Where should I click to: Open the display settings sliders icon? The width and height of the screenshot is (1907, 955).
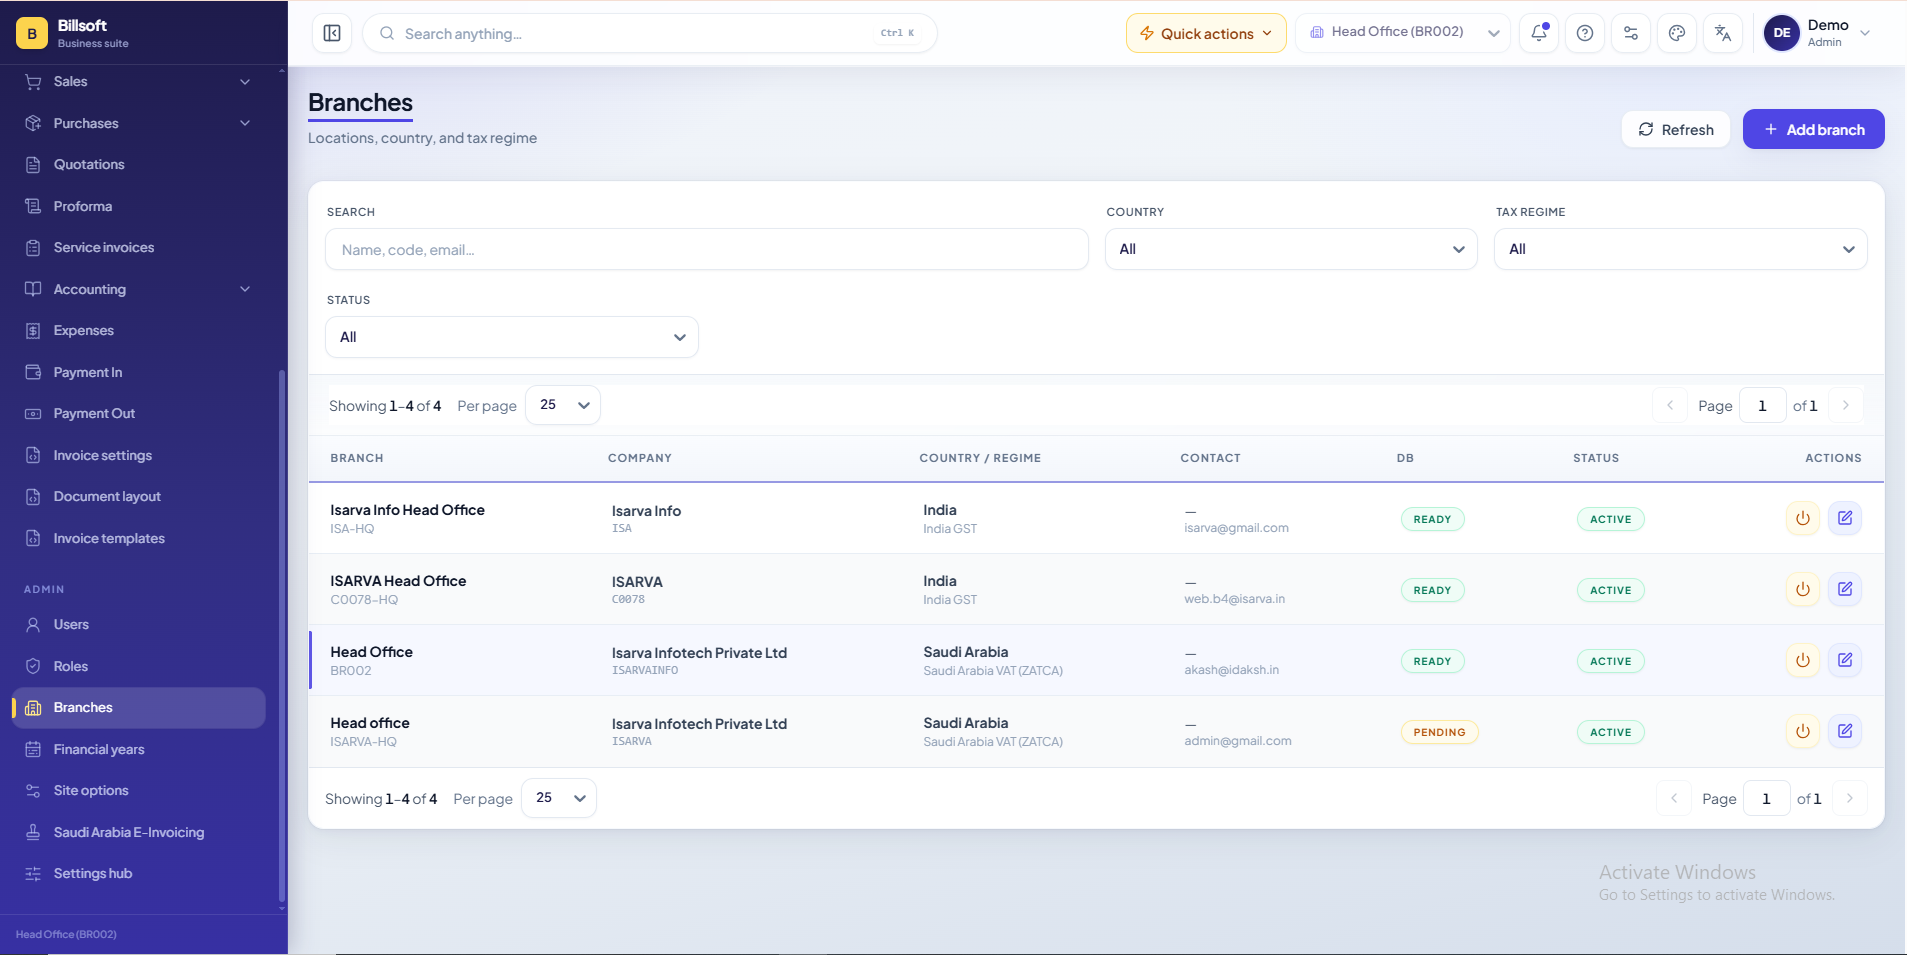point(1631,33)
